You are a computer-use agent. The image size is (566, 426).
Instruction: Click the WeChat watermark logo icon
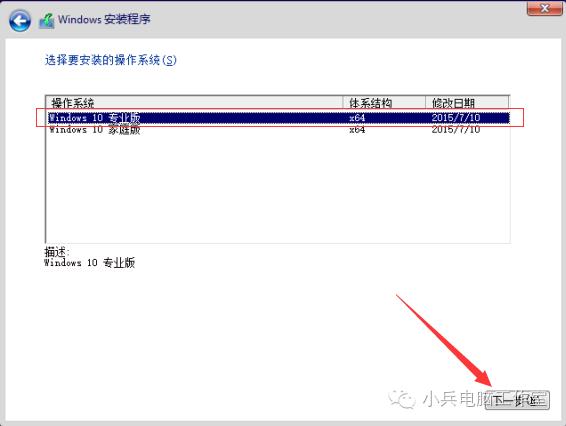click(401, 399)
